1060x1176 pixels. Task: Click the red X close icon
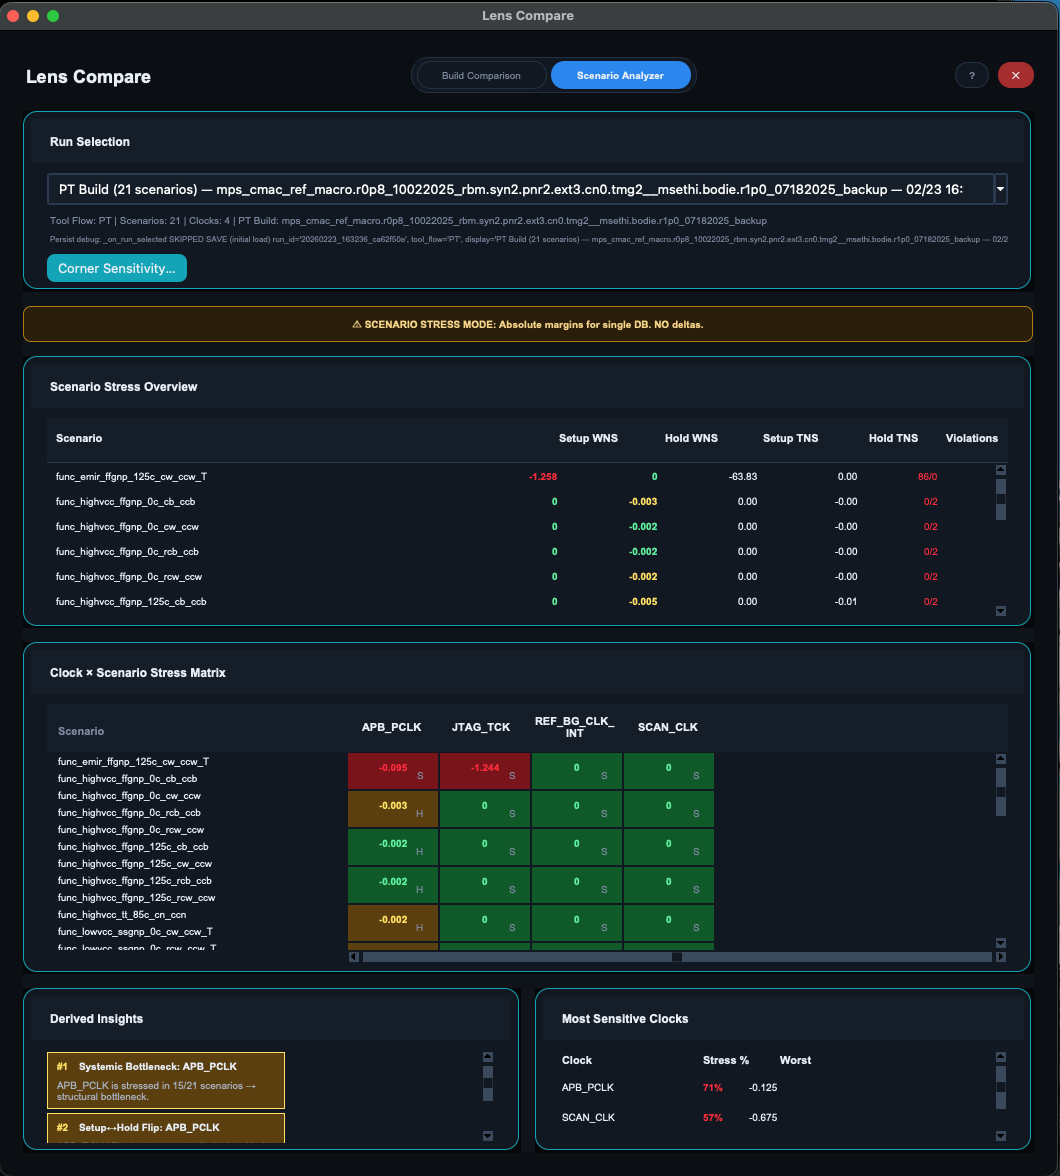pos(1015,75)
